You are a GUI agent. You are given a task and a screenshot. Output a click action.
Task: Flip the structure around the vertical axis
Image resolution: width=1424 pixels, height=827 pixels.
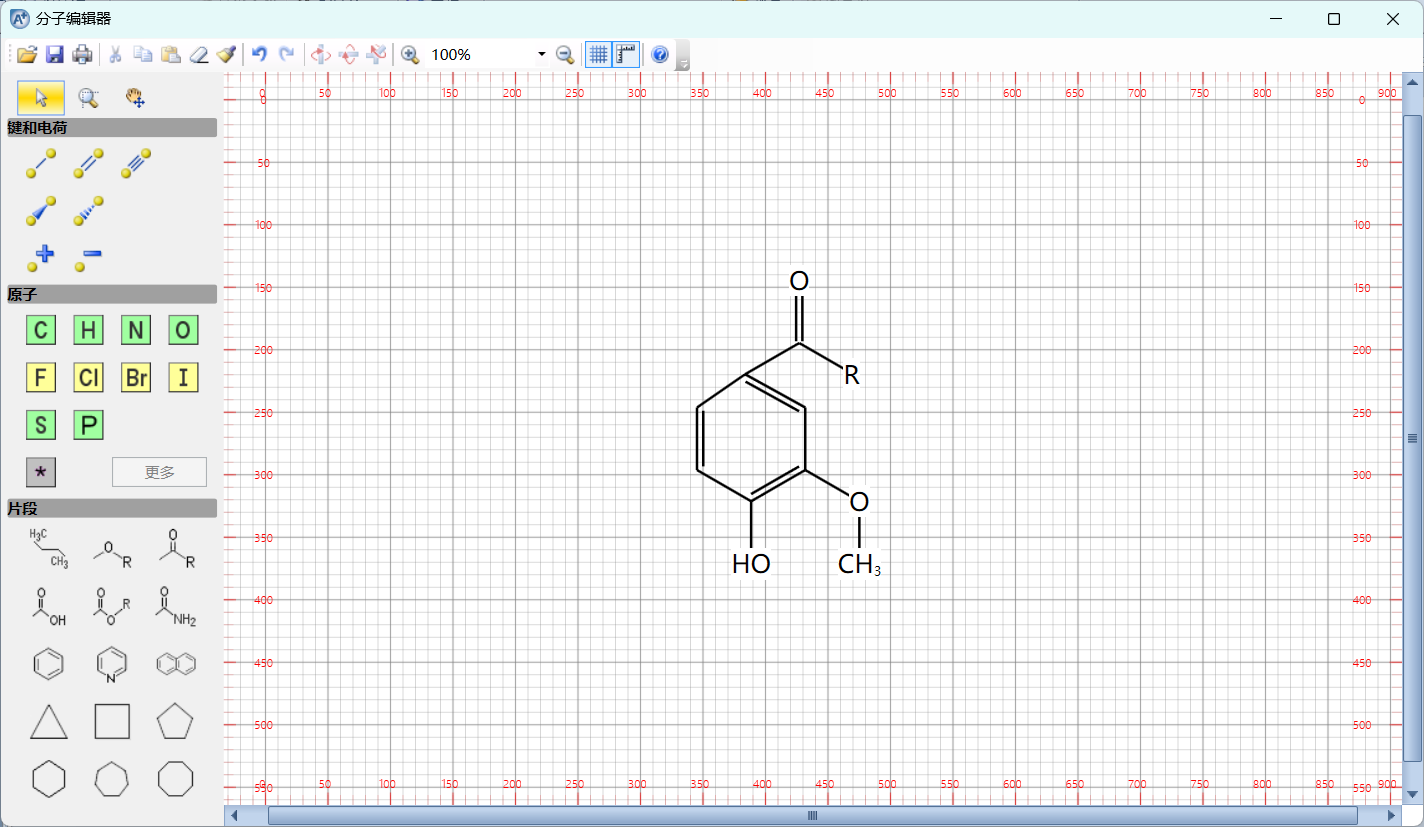(321, 55)
